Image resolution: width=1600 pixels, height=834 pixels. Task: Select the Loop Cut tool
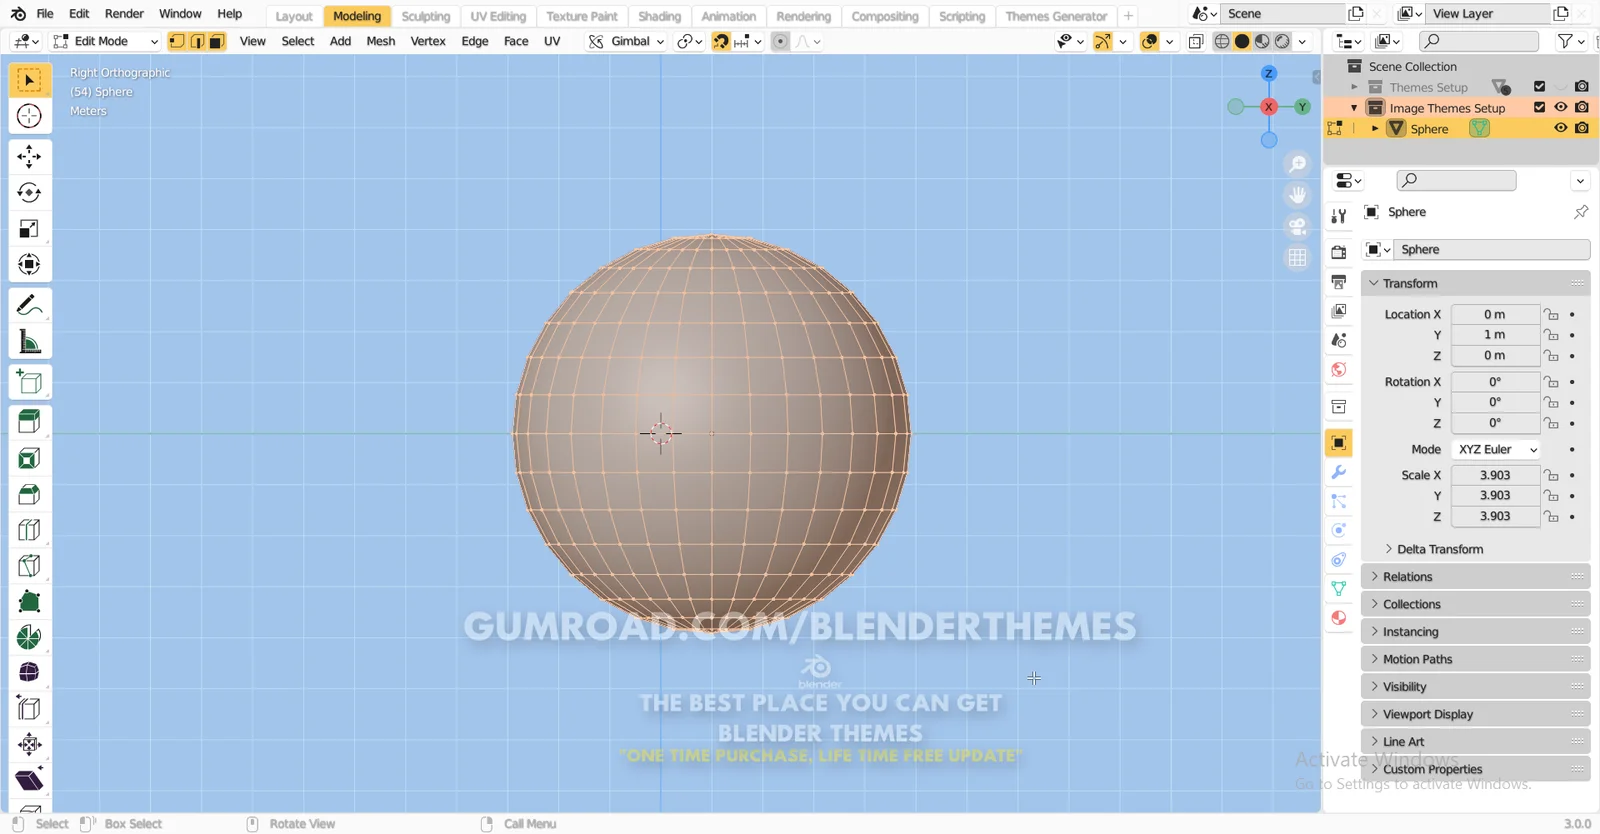tap(29, 530)
